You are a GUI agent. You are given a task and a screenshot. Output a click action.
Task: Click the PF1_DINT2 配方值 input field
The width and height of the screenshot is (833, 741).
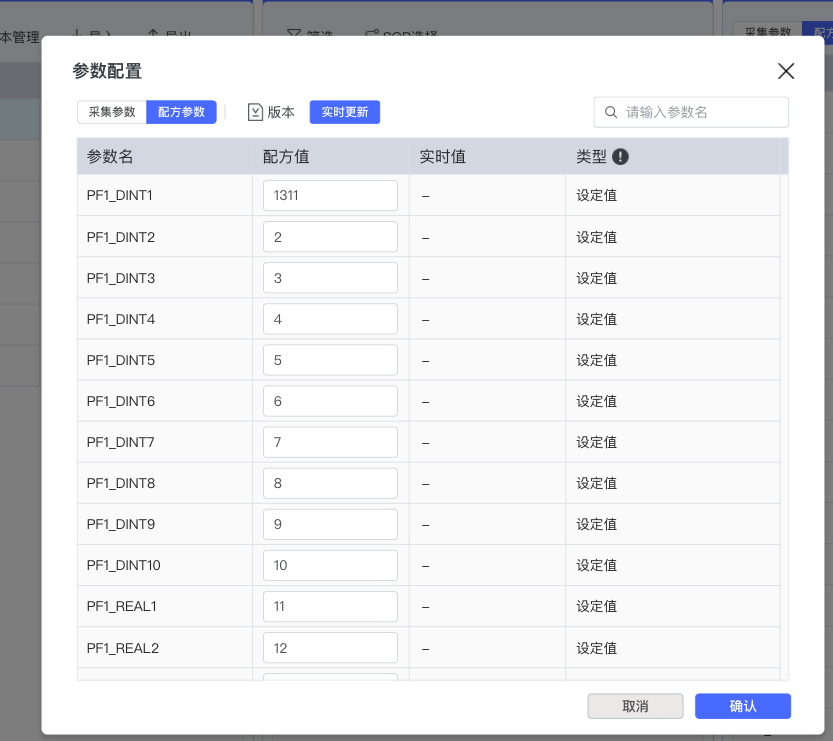(x=330, y=237)
